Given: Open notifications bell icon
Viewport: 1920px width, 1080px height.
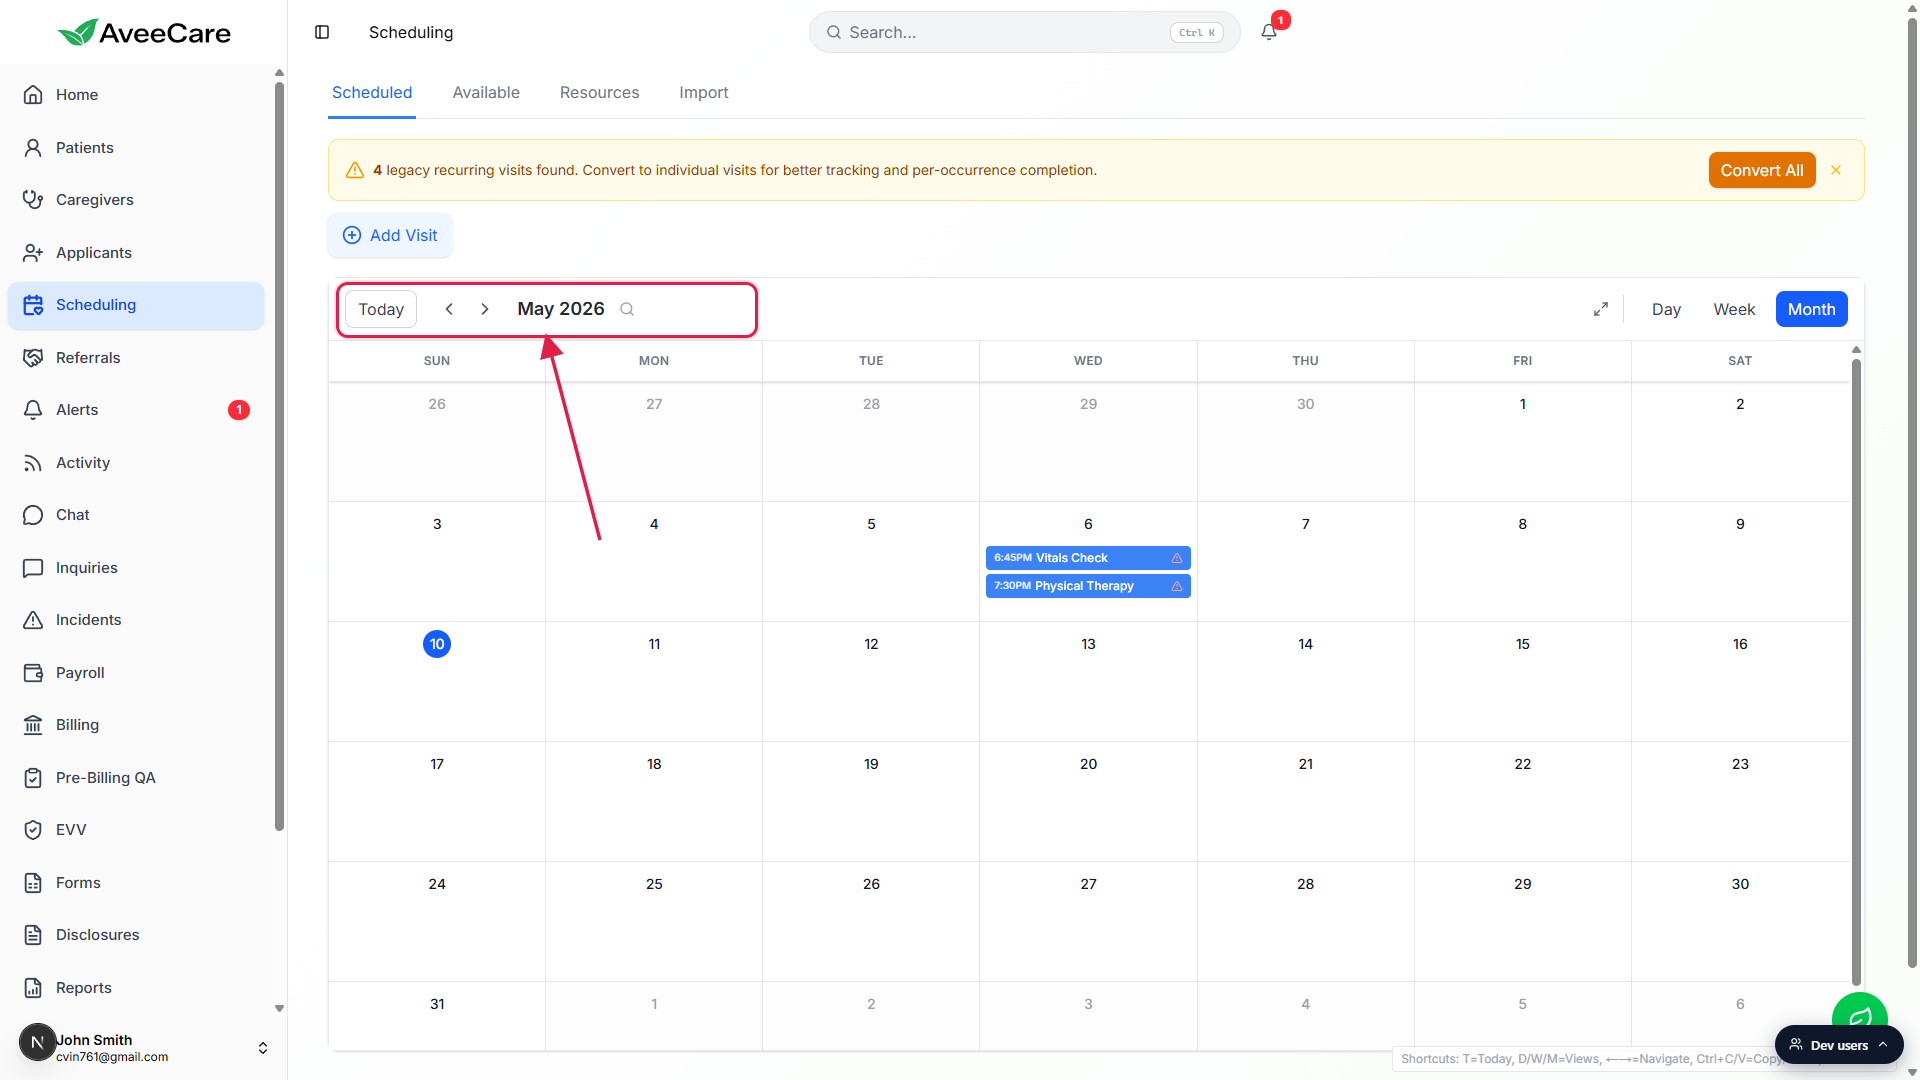Looking at the screenshot, I should 1269,32.
